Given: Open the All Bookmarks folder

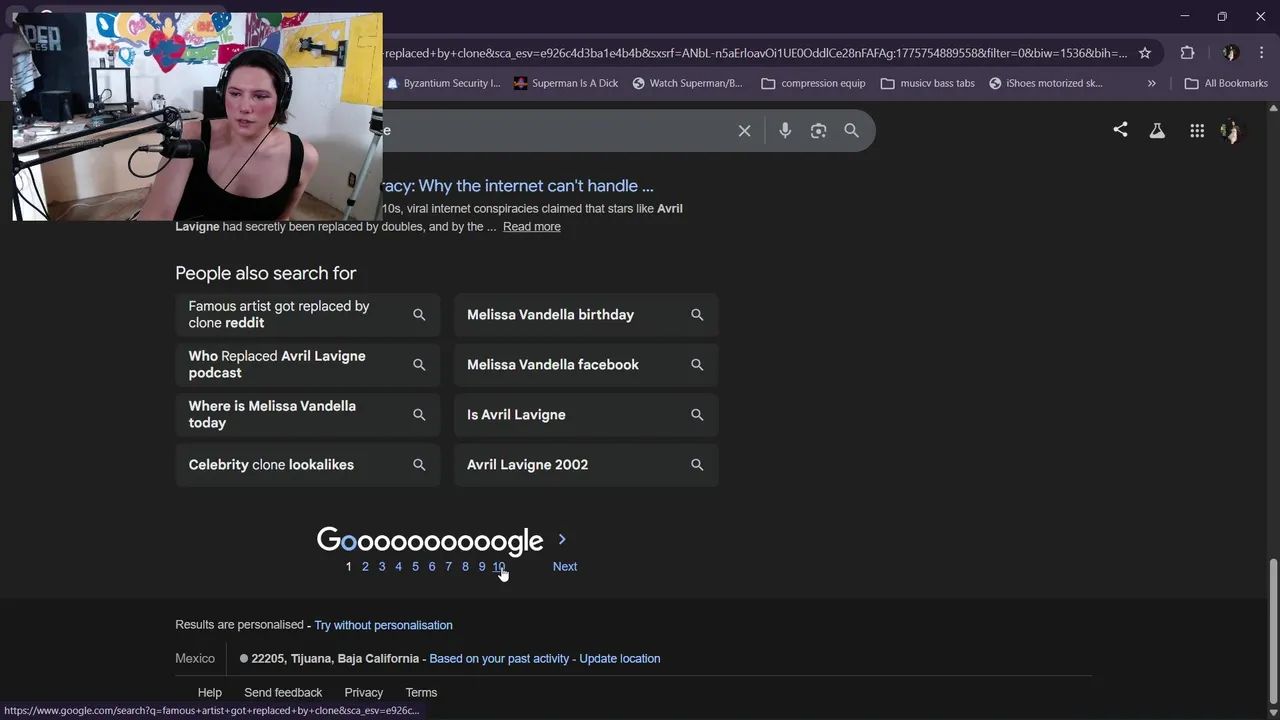Looking at the screenshot, I should pos(1226,83).
